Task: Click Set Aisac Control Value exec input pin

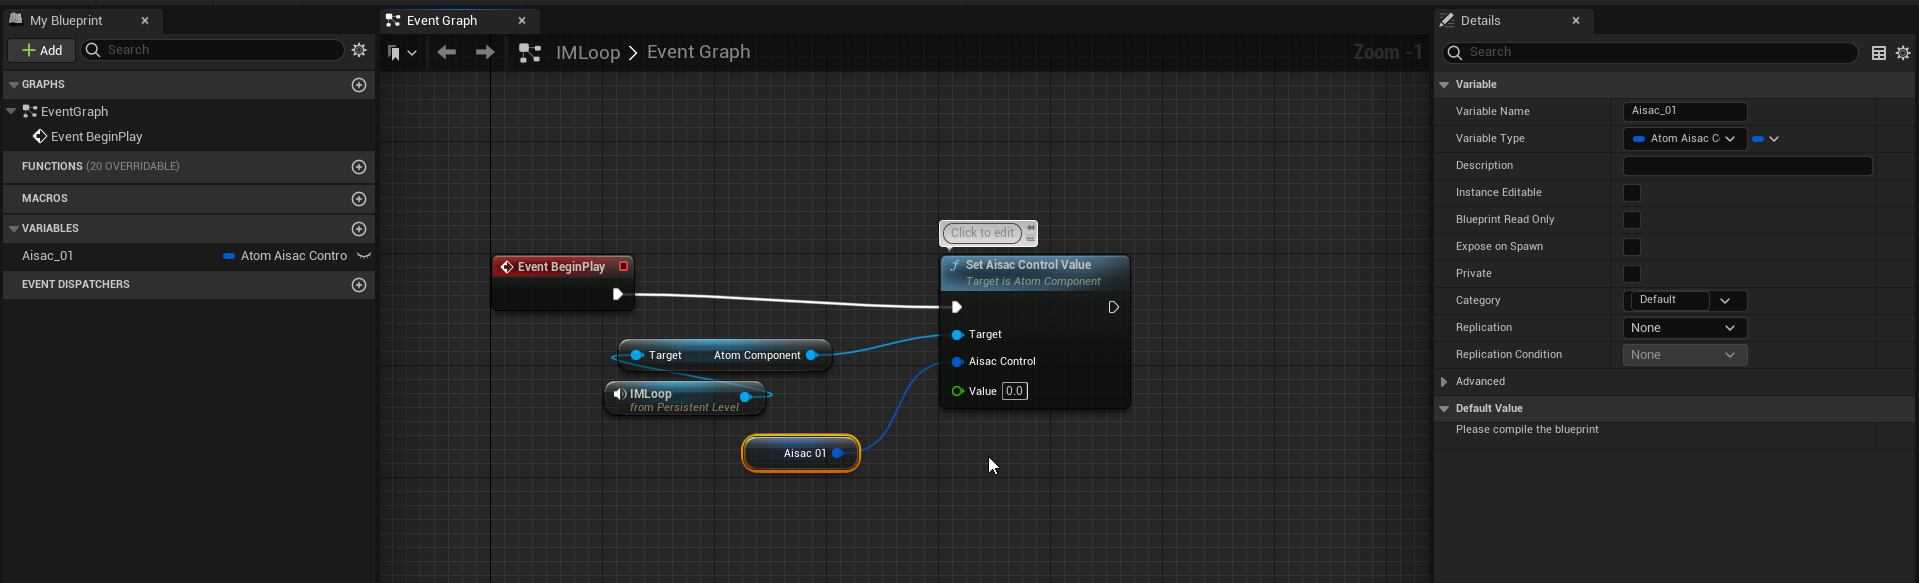Action: [x=956, y=307]
